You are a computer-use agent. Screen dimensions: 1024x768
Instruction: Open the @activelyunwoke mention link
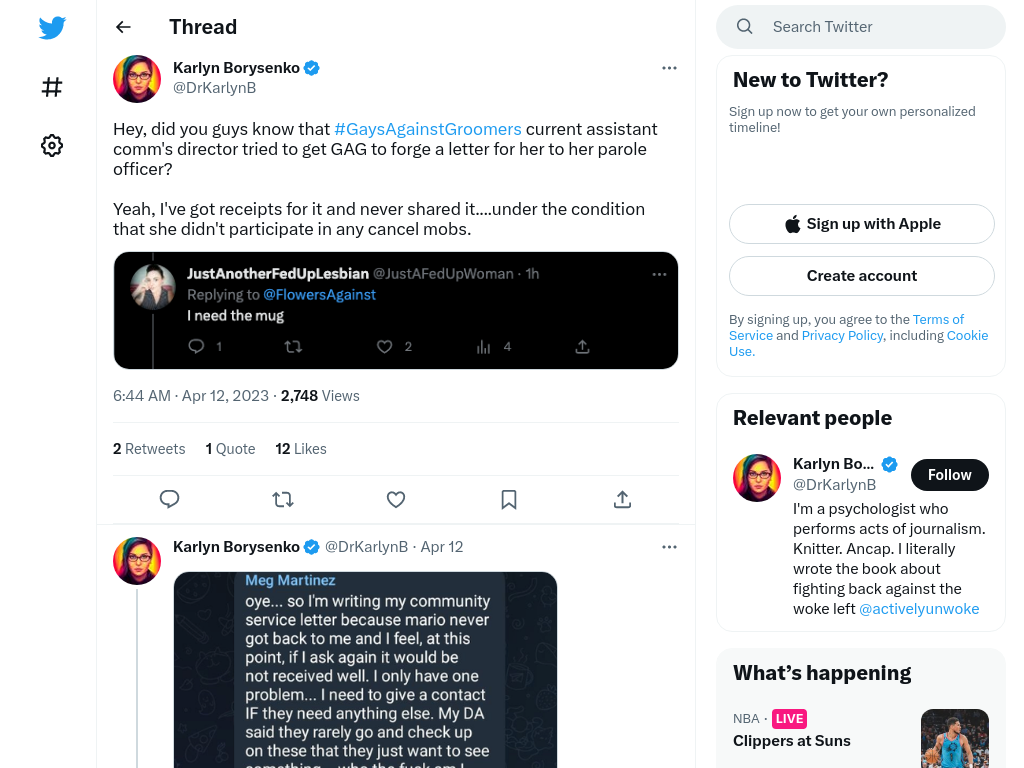pyautogui.click(x=919, y=609)
